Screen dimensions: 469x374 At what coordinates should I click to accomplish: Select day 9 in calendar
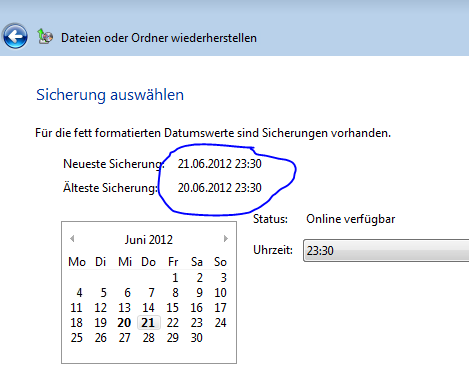pos(199,293)
